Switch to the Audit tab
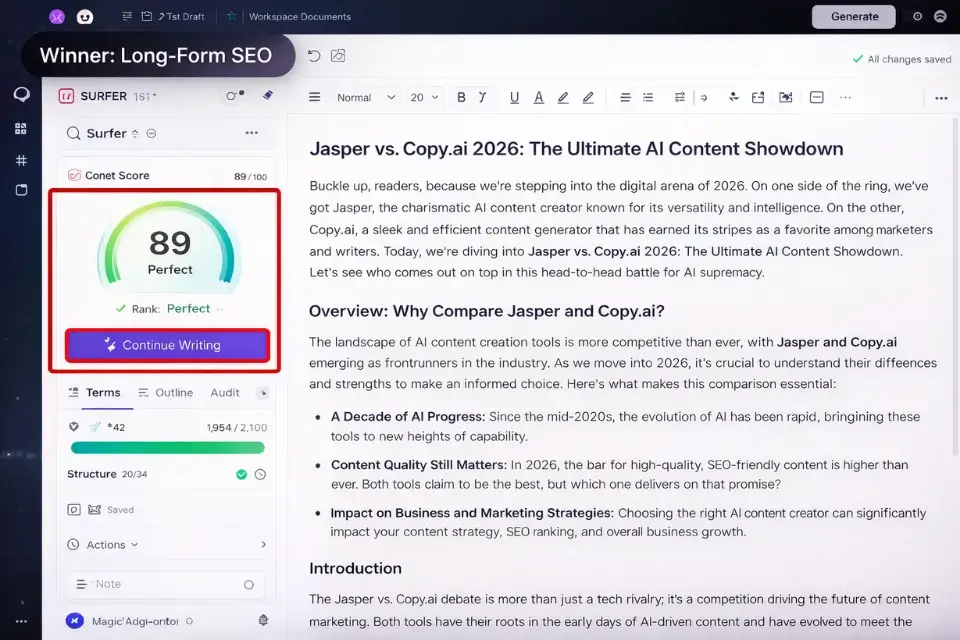The width and height of the screenshot is (960, 640). click(225, 392)
